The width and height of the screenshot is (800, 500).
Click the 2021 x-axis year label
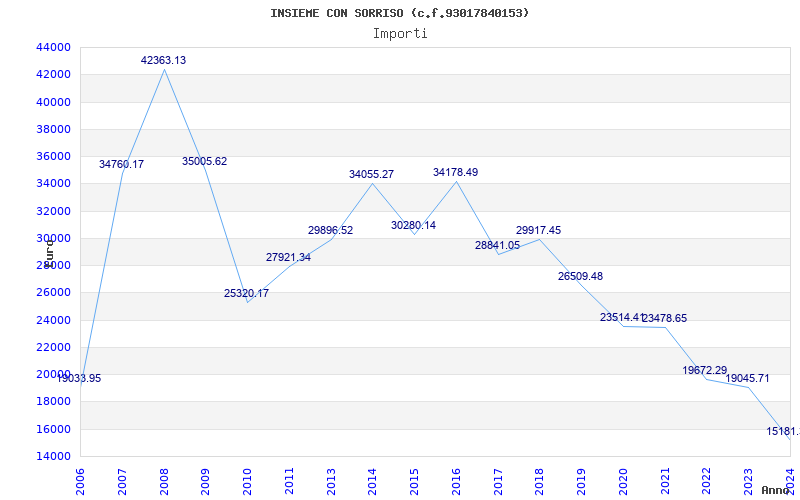pyautogui.click(x=665, y=482)
